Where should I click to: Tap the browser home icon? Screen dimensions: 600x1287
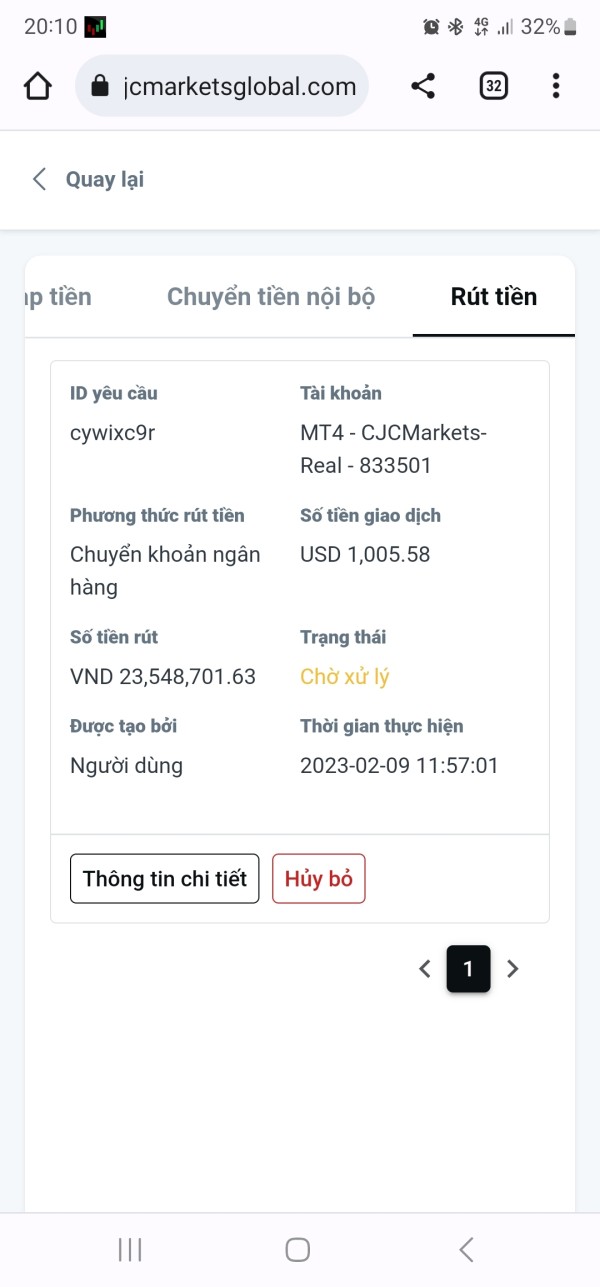pyautogui.click(x=38, y=87)
